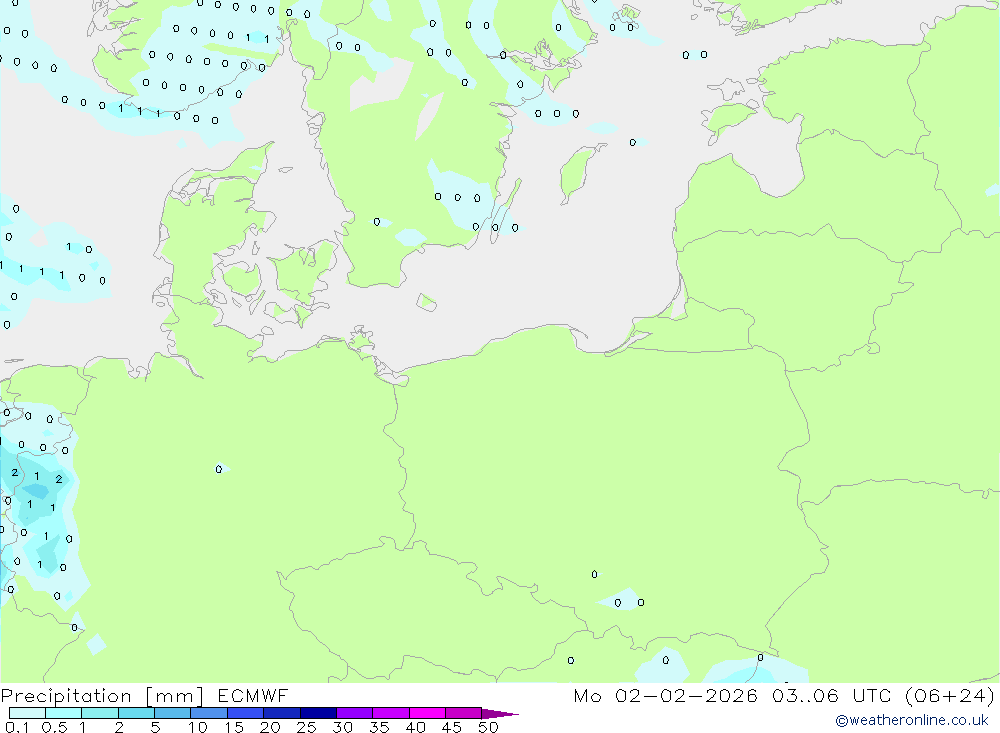This screenshot has width=1000, height=733.
Task: Click the '03..06 UTC' time text
Action: pos(832,695)
